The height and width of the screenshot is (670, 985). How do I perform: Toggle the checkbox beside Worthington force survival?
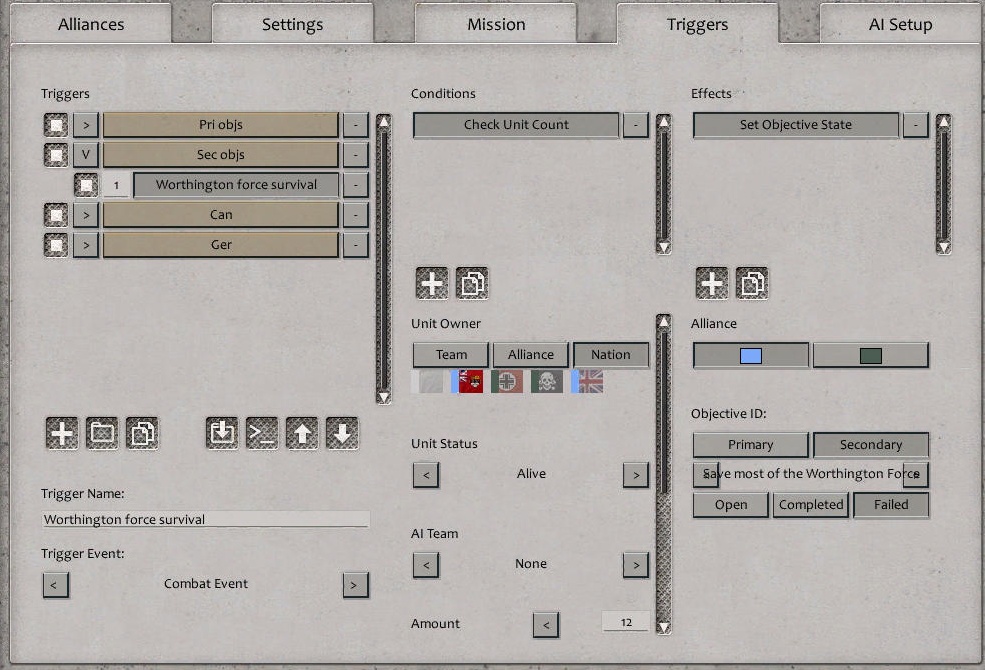[86, 184]
